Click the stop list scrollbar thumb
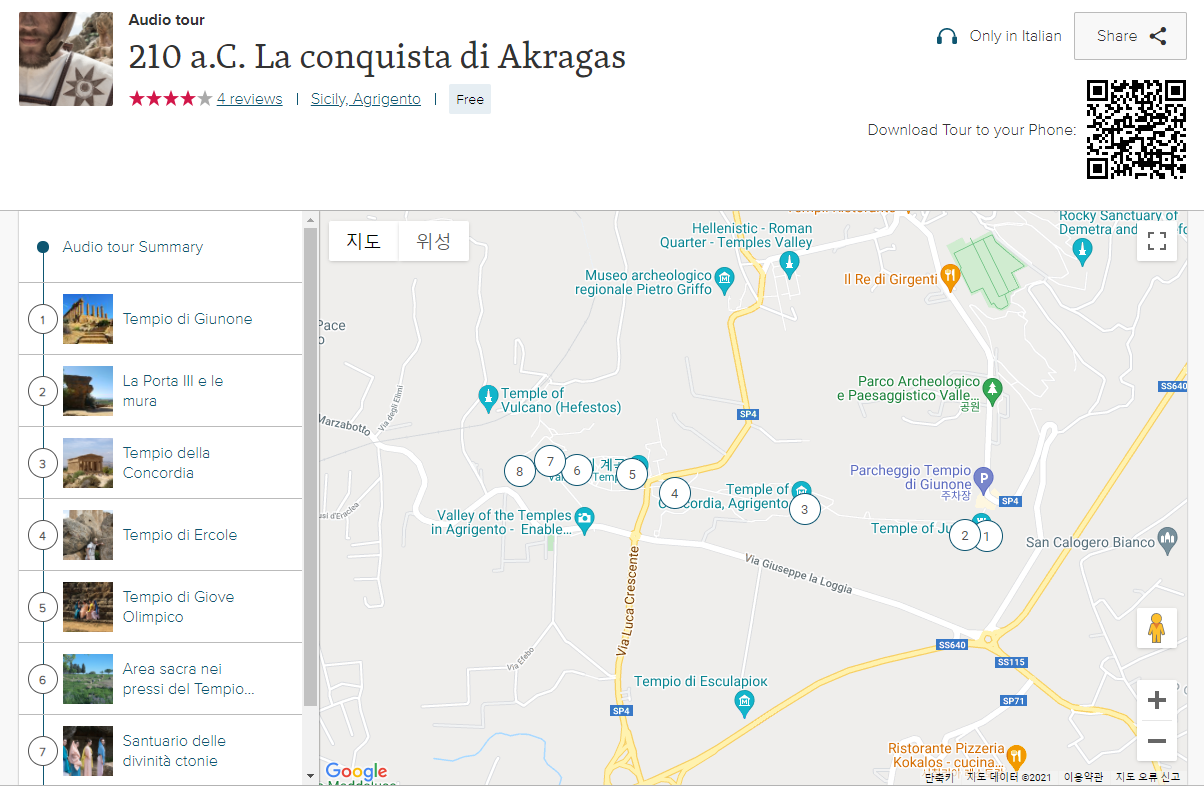 click(310, 465)
